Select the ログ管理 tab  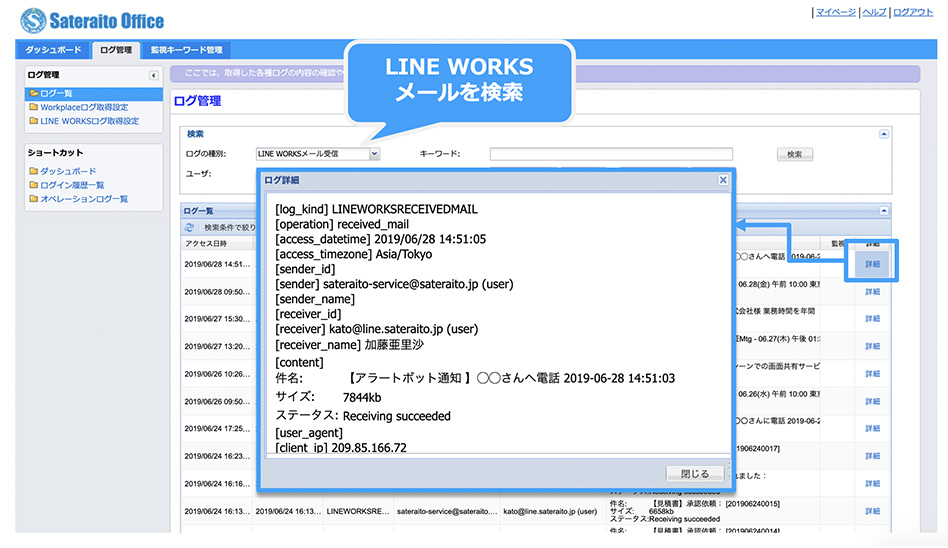116,50
